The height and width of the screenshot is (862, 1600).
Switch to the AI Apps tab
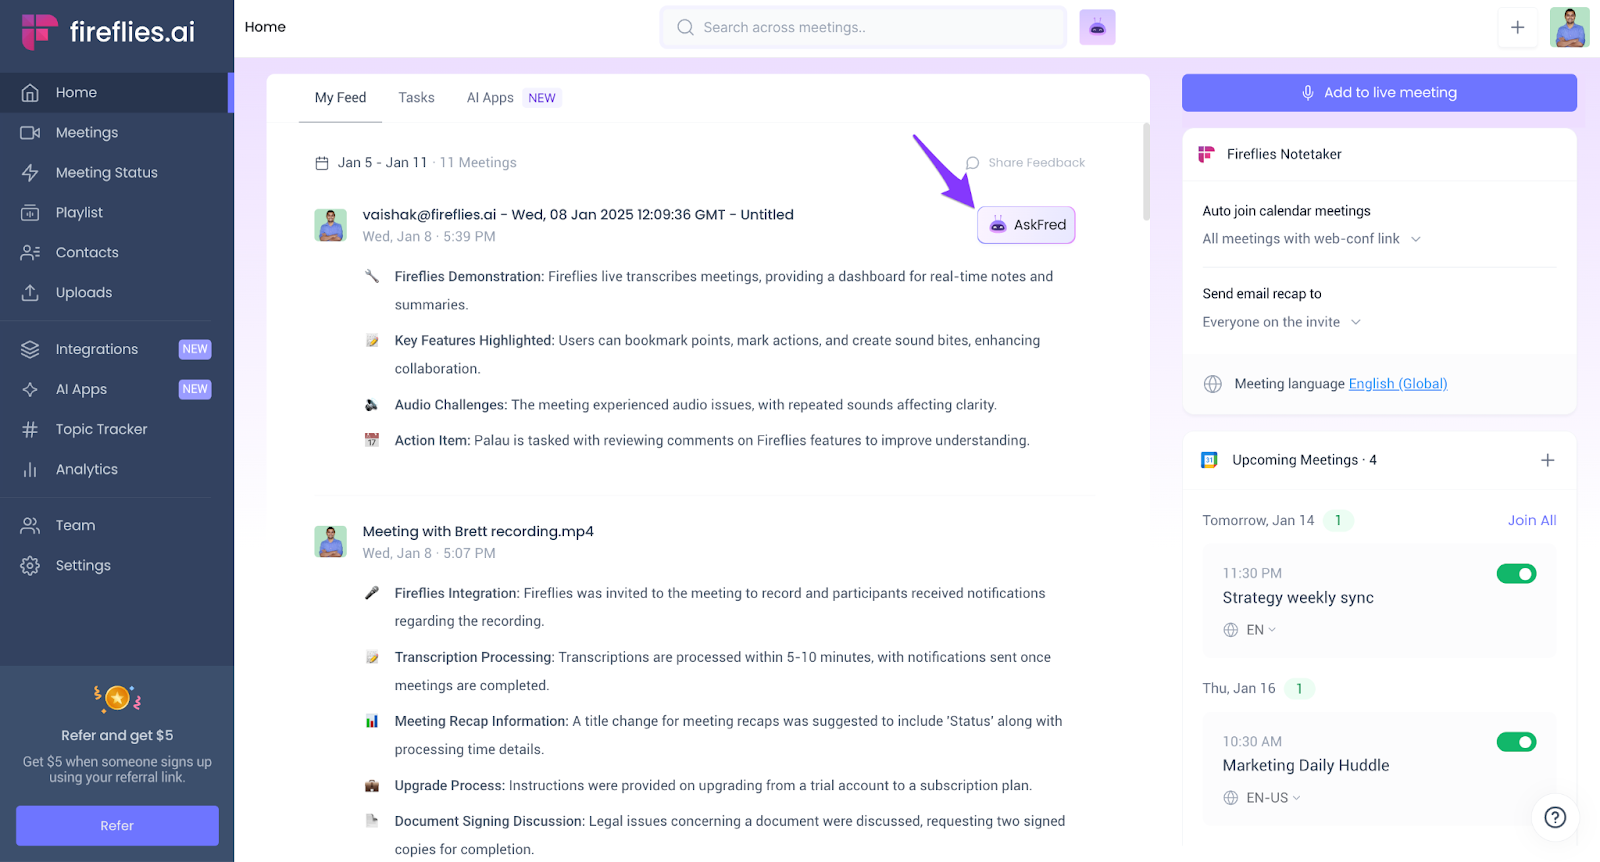[490, 98]
